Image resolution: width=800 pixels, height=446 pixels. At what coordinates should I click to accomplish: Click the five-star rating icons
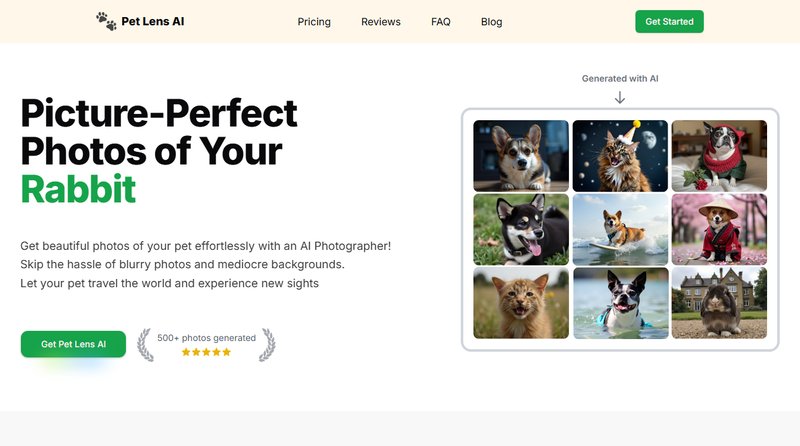point(206,352)
